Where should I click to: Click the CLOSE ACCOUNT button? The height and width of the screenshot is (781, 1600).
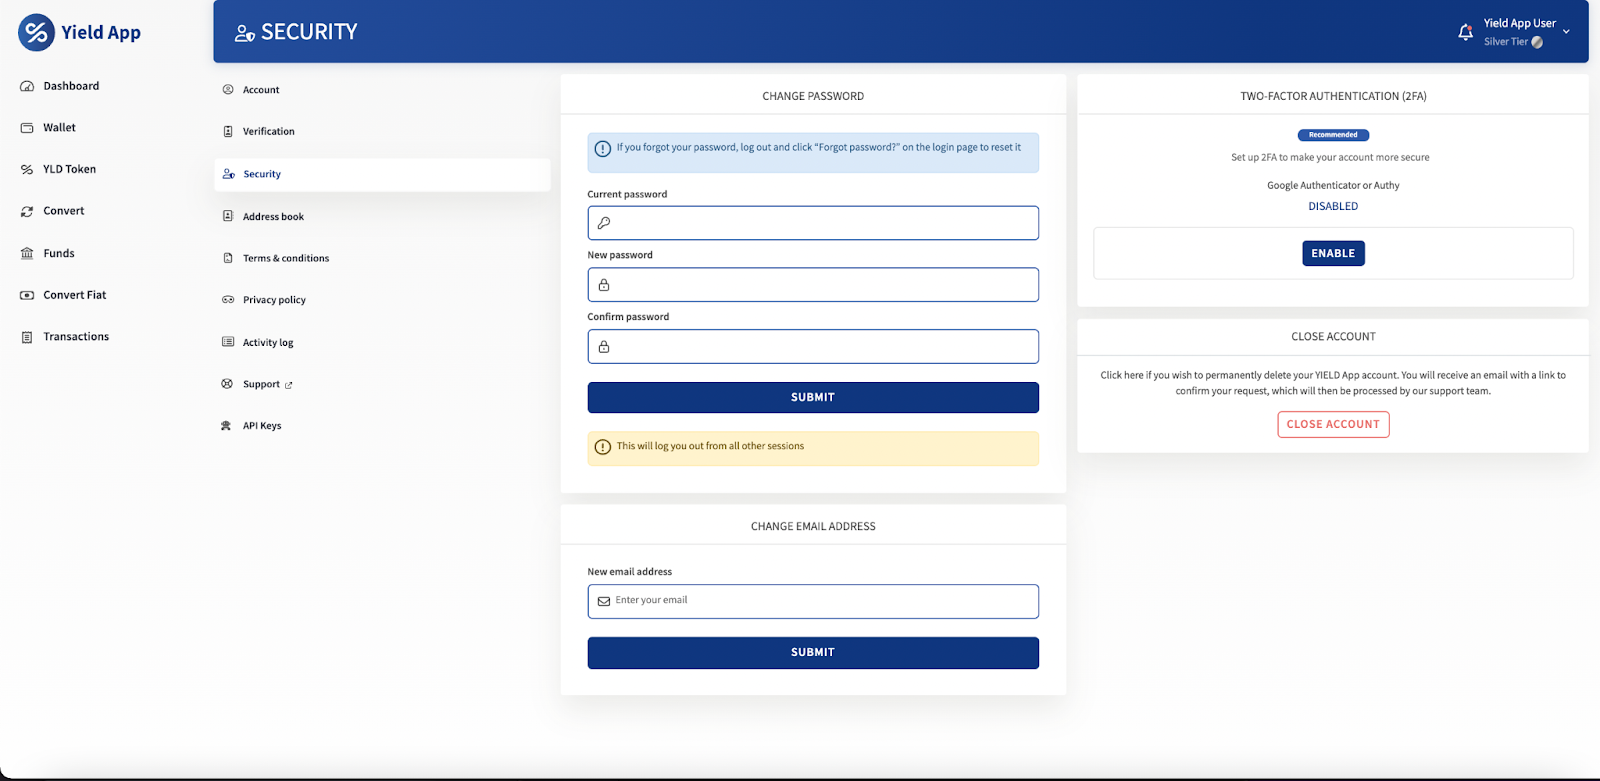point(1333,425)
